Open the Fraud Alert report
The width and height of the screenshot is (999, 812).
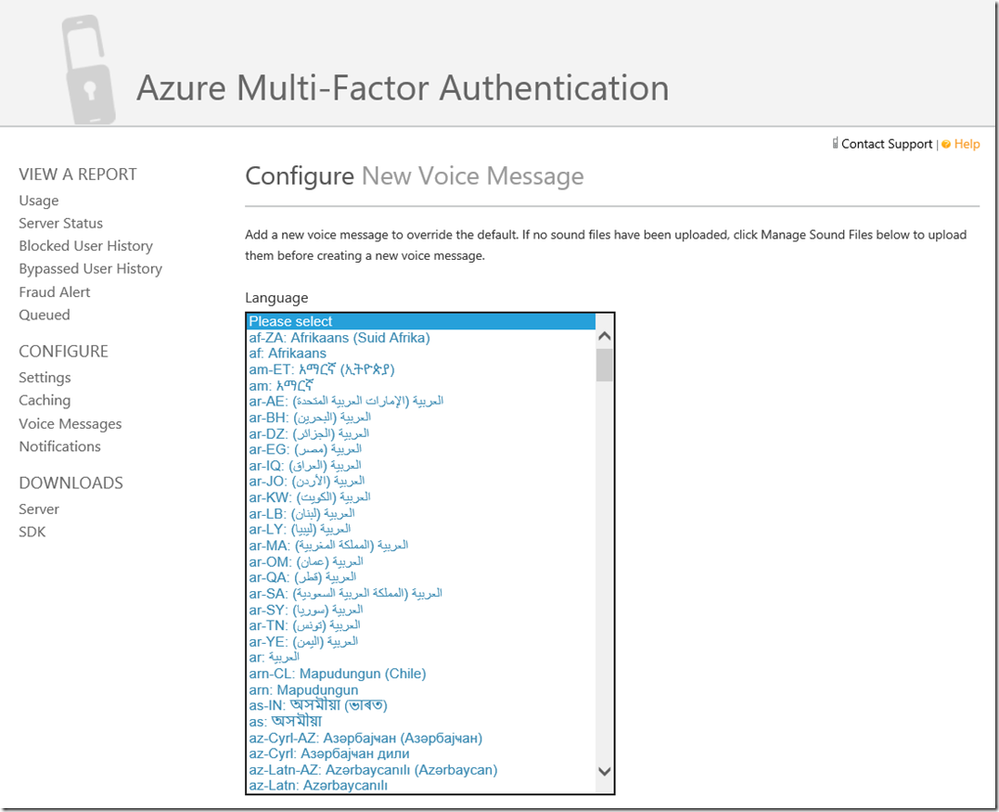pyautogui.click(x=55, y=292)
